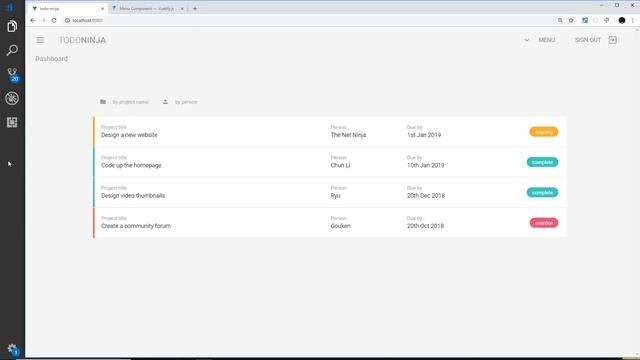Click the due date 1st Jan 2019

(x=424, y=135)
